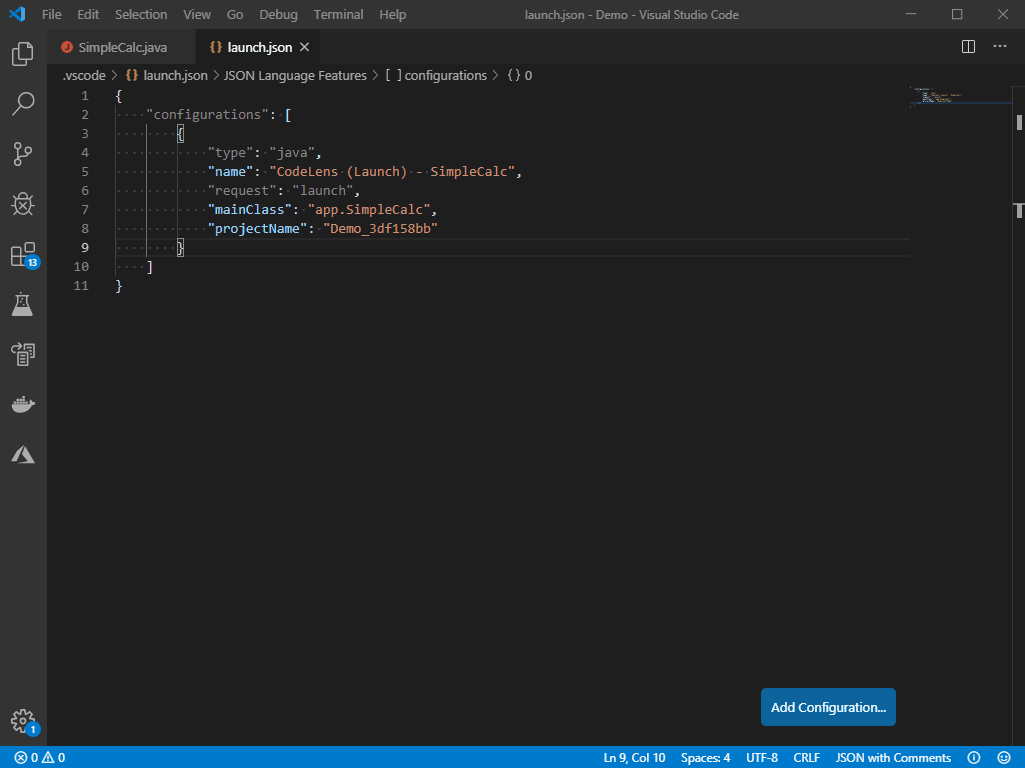Viewport: 1025px width, 768px height.
Task: Select language mode JSON with Comments
Action: 893,758
